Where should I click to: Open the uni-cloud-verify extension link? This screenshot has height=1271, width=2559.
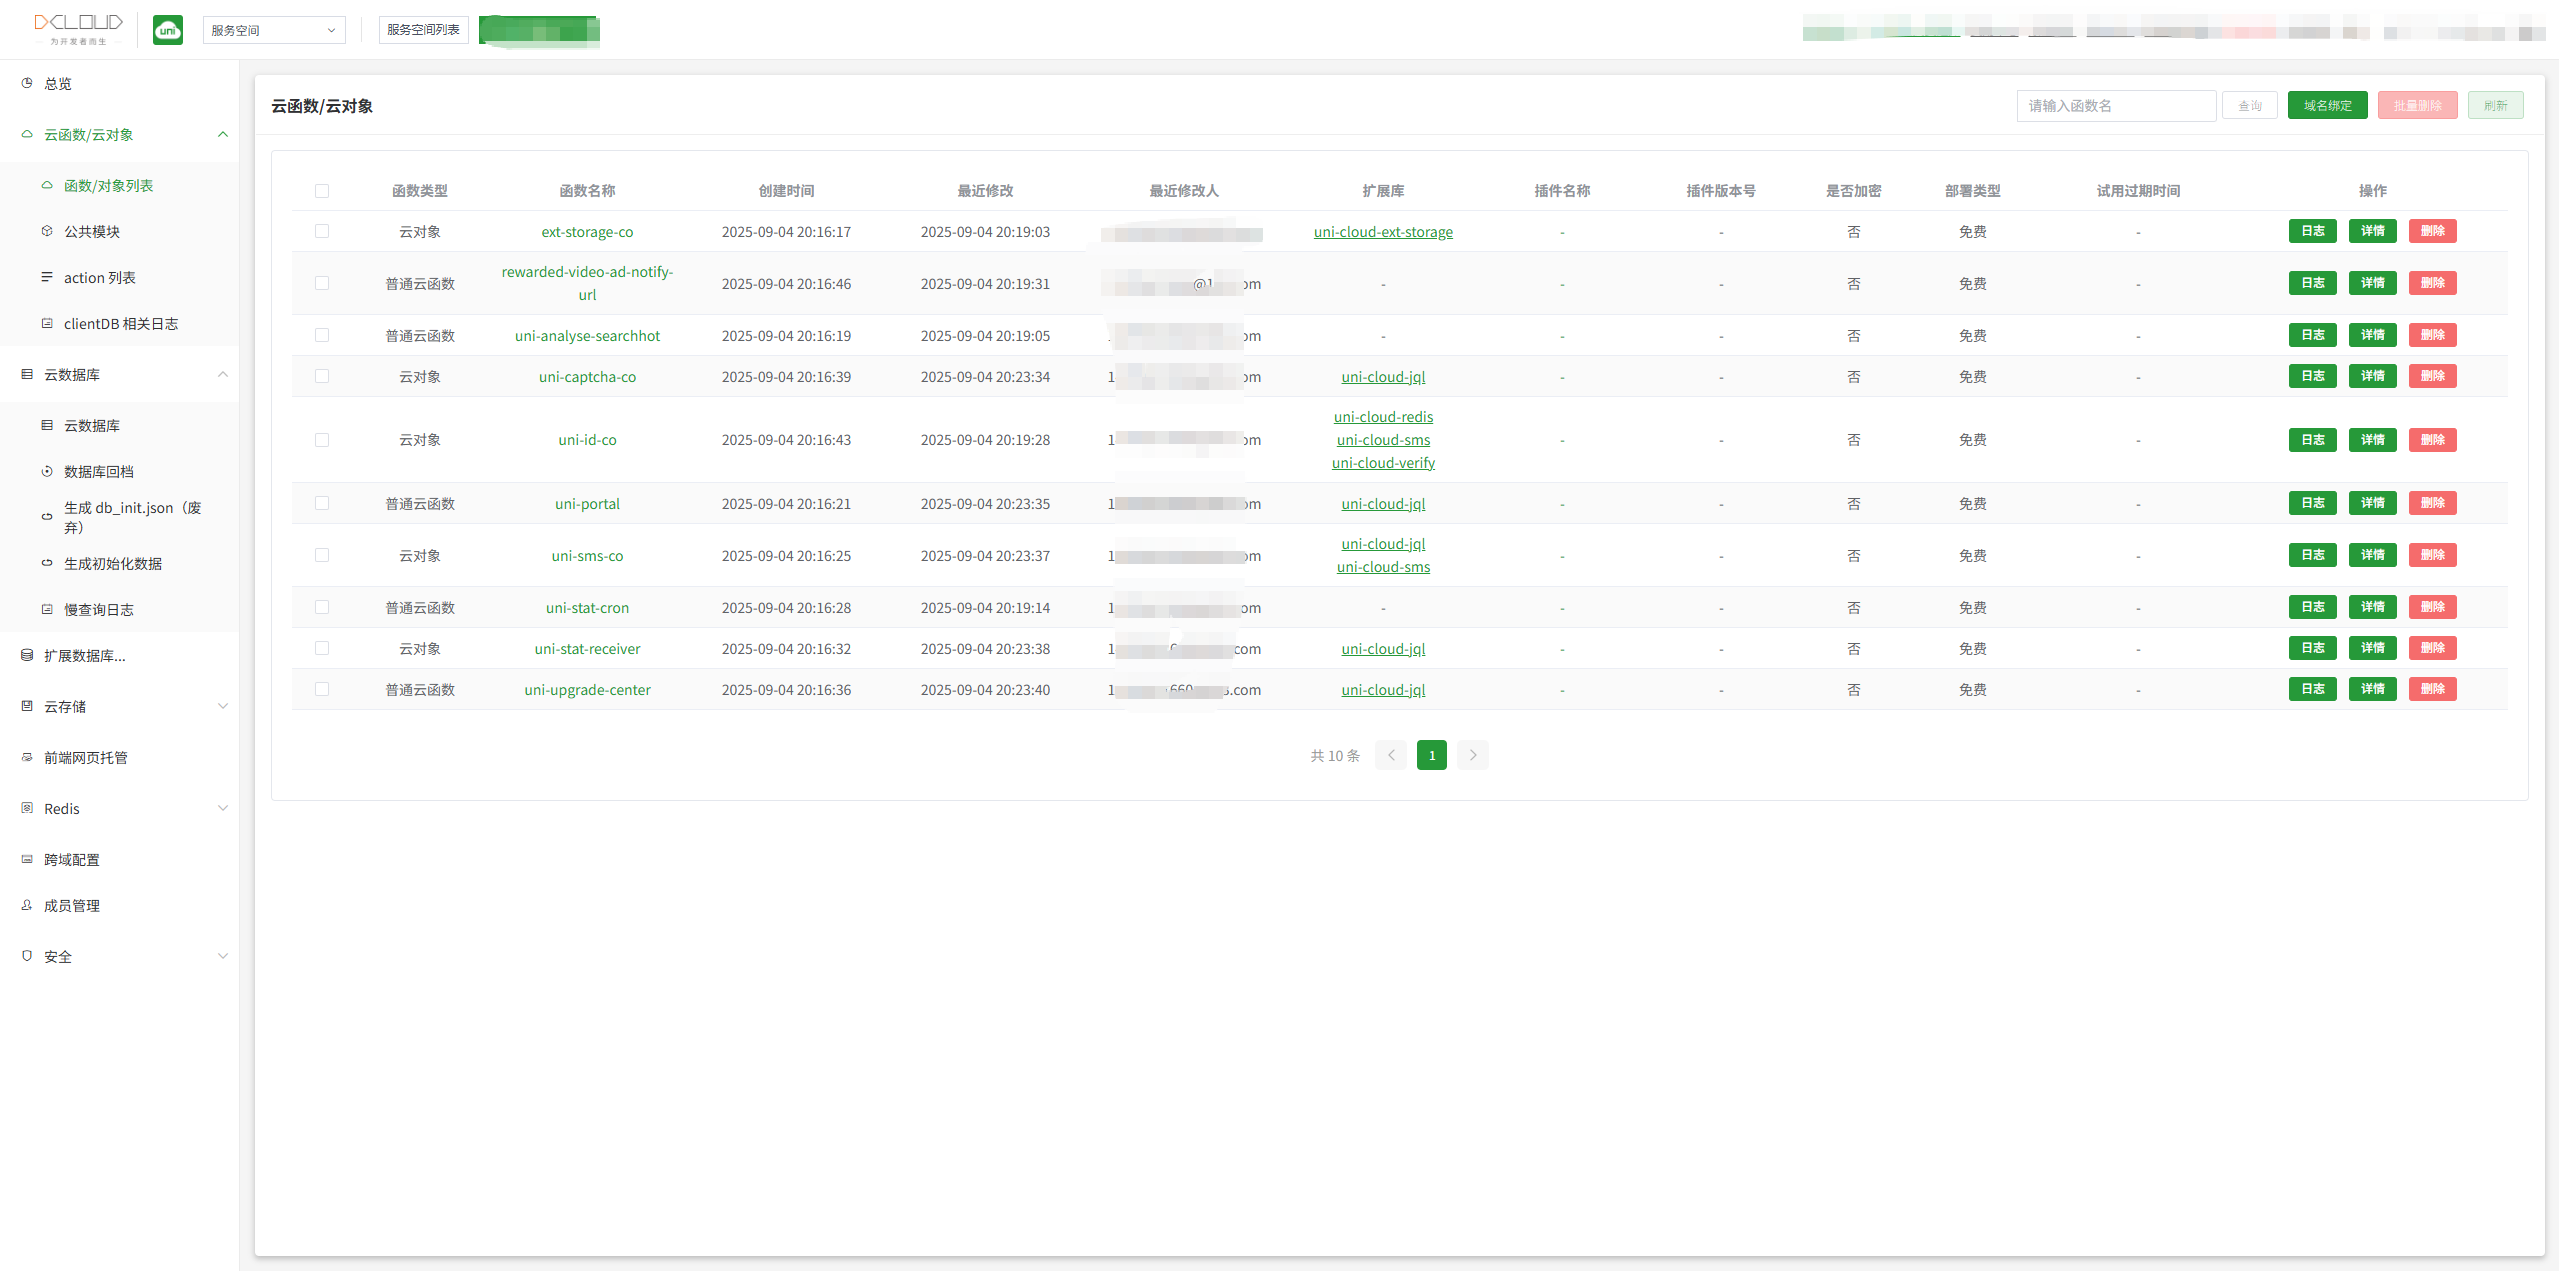click(1383, 463)
